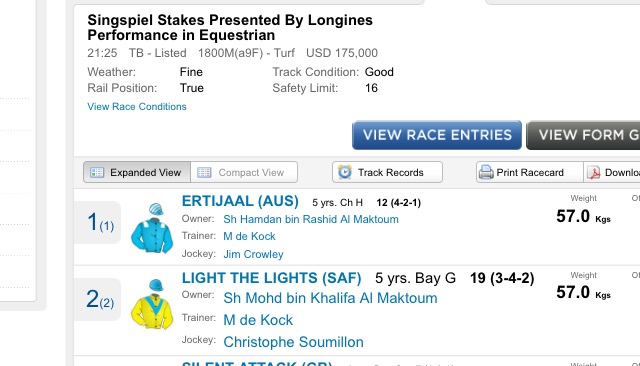Open jockey Jim Crowley's page
The image size is (640, 366).
(x=253, y=254)
